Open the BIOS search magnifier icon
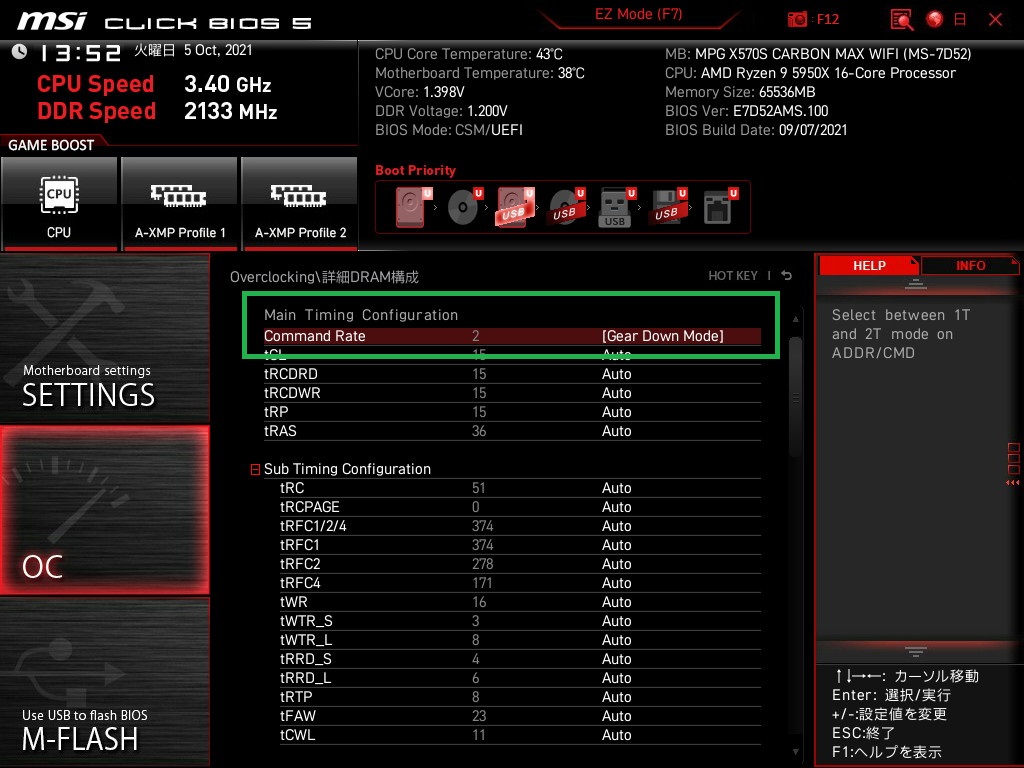 (901, 20)
